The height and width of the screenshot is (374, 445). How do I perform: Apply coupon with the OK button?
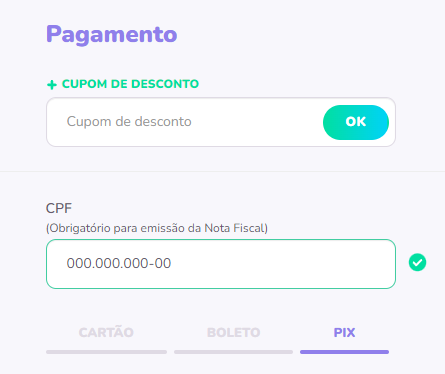coord(356,122)
